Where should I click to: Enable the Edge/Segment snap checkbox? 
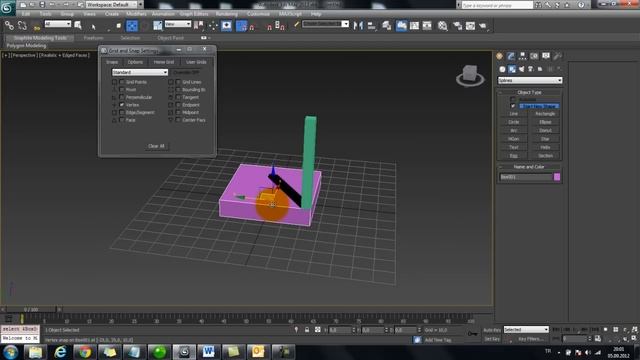(x=122, y=112)
